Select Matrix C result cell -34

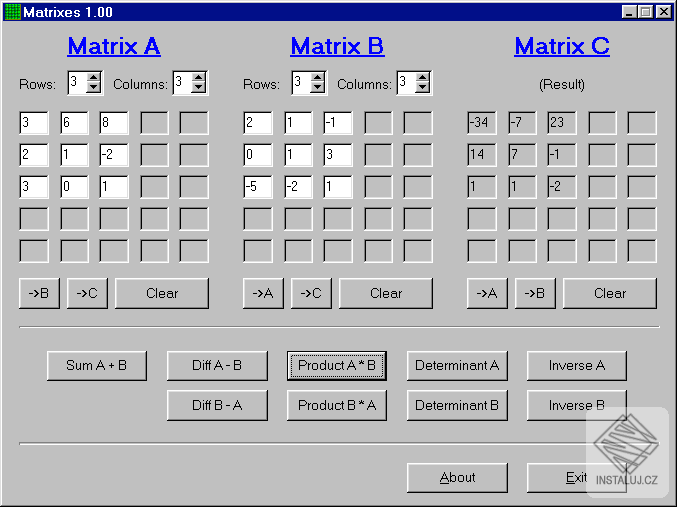pyautogui.click(x=482, y=123)
